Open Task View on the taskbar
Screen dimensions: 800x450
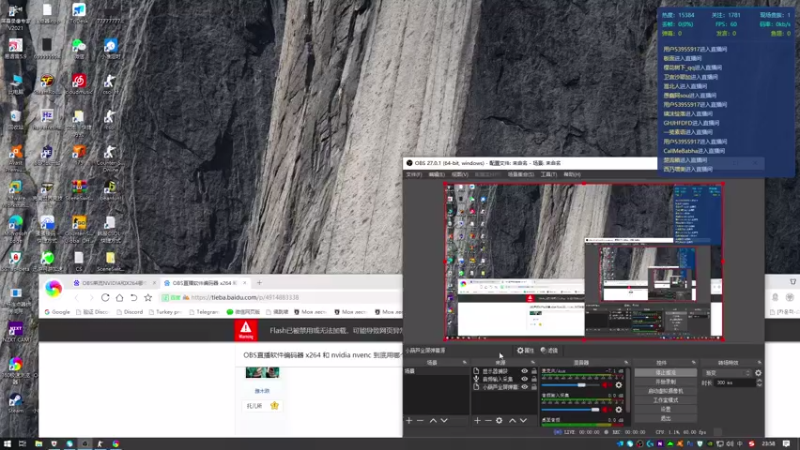click(x=22, y=444)
